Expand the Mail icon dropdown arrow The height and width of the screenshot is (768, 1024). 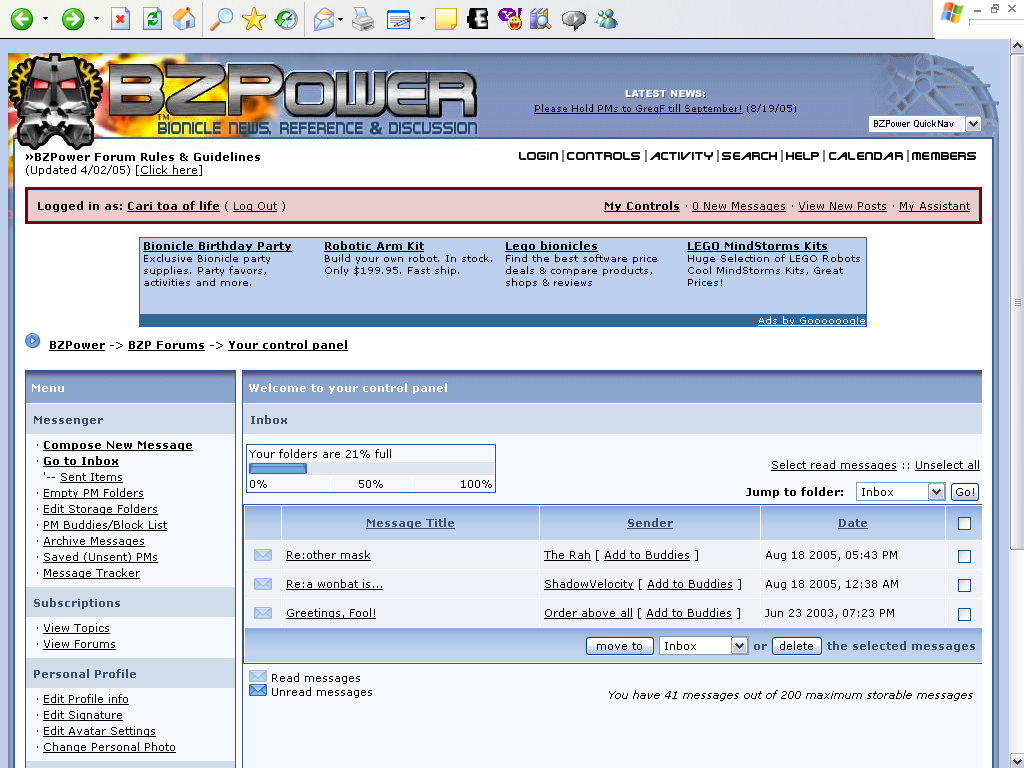340,19
